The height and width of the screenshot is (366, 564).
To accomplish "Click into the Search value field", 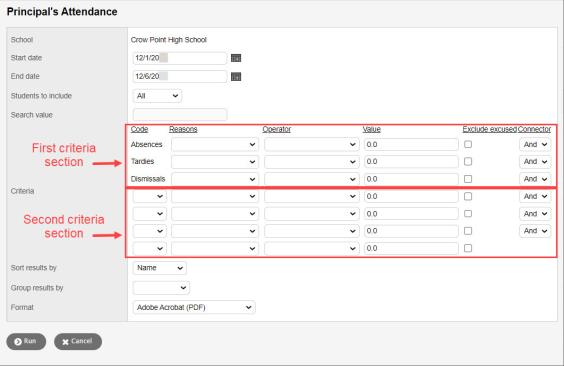I will (180, 115).
